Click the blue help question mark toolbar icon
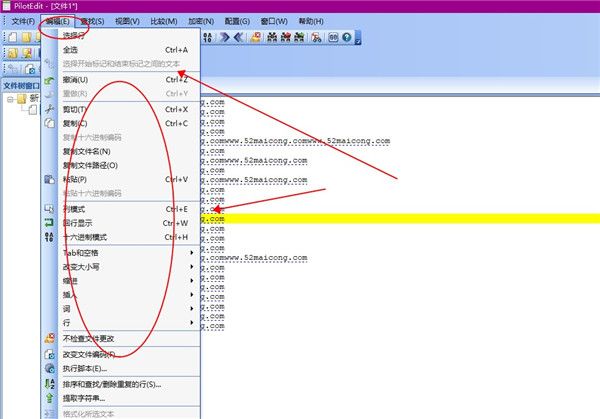Image resolution: width=600 pixels, height=419 pixels. (x=346, y=38)
